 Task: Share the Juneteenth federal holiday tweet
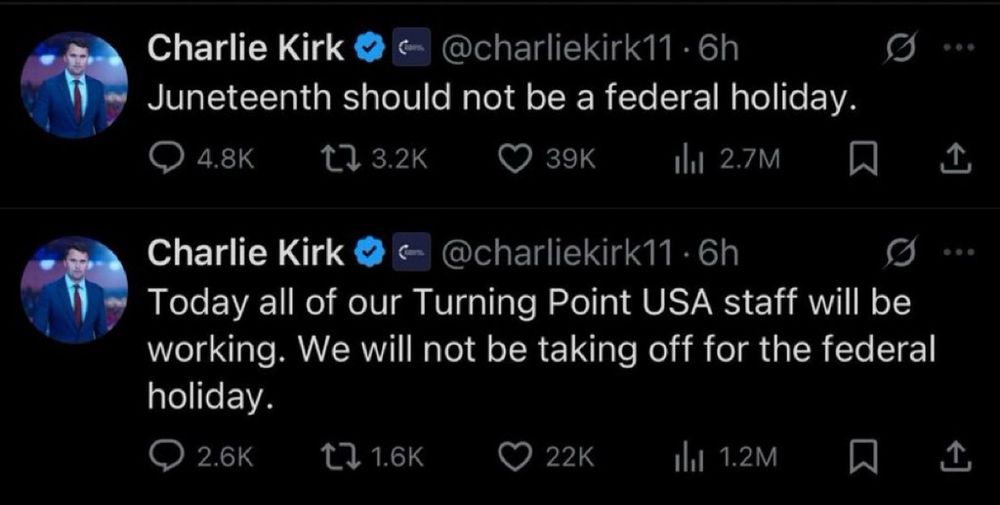957,159
